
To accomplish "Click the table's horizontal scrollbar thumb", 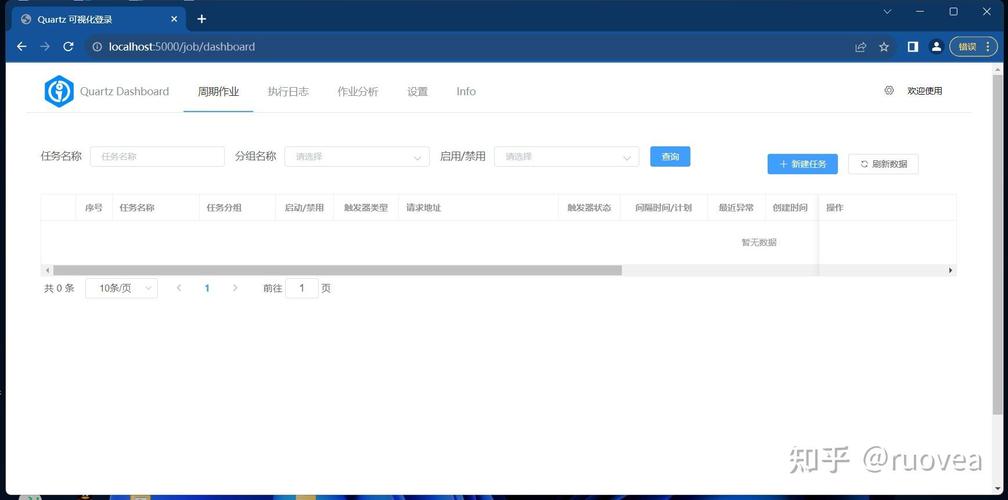I will coord(338,271).
